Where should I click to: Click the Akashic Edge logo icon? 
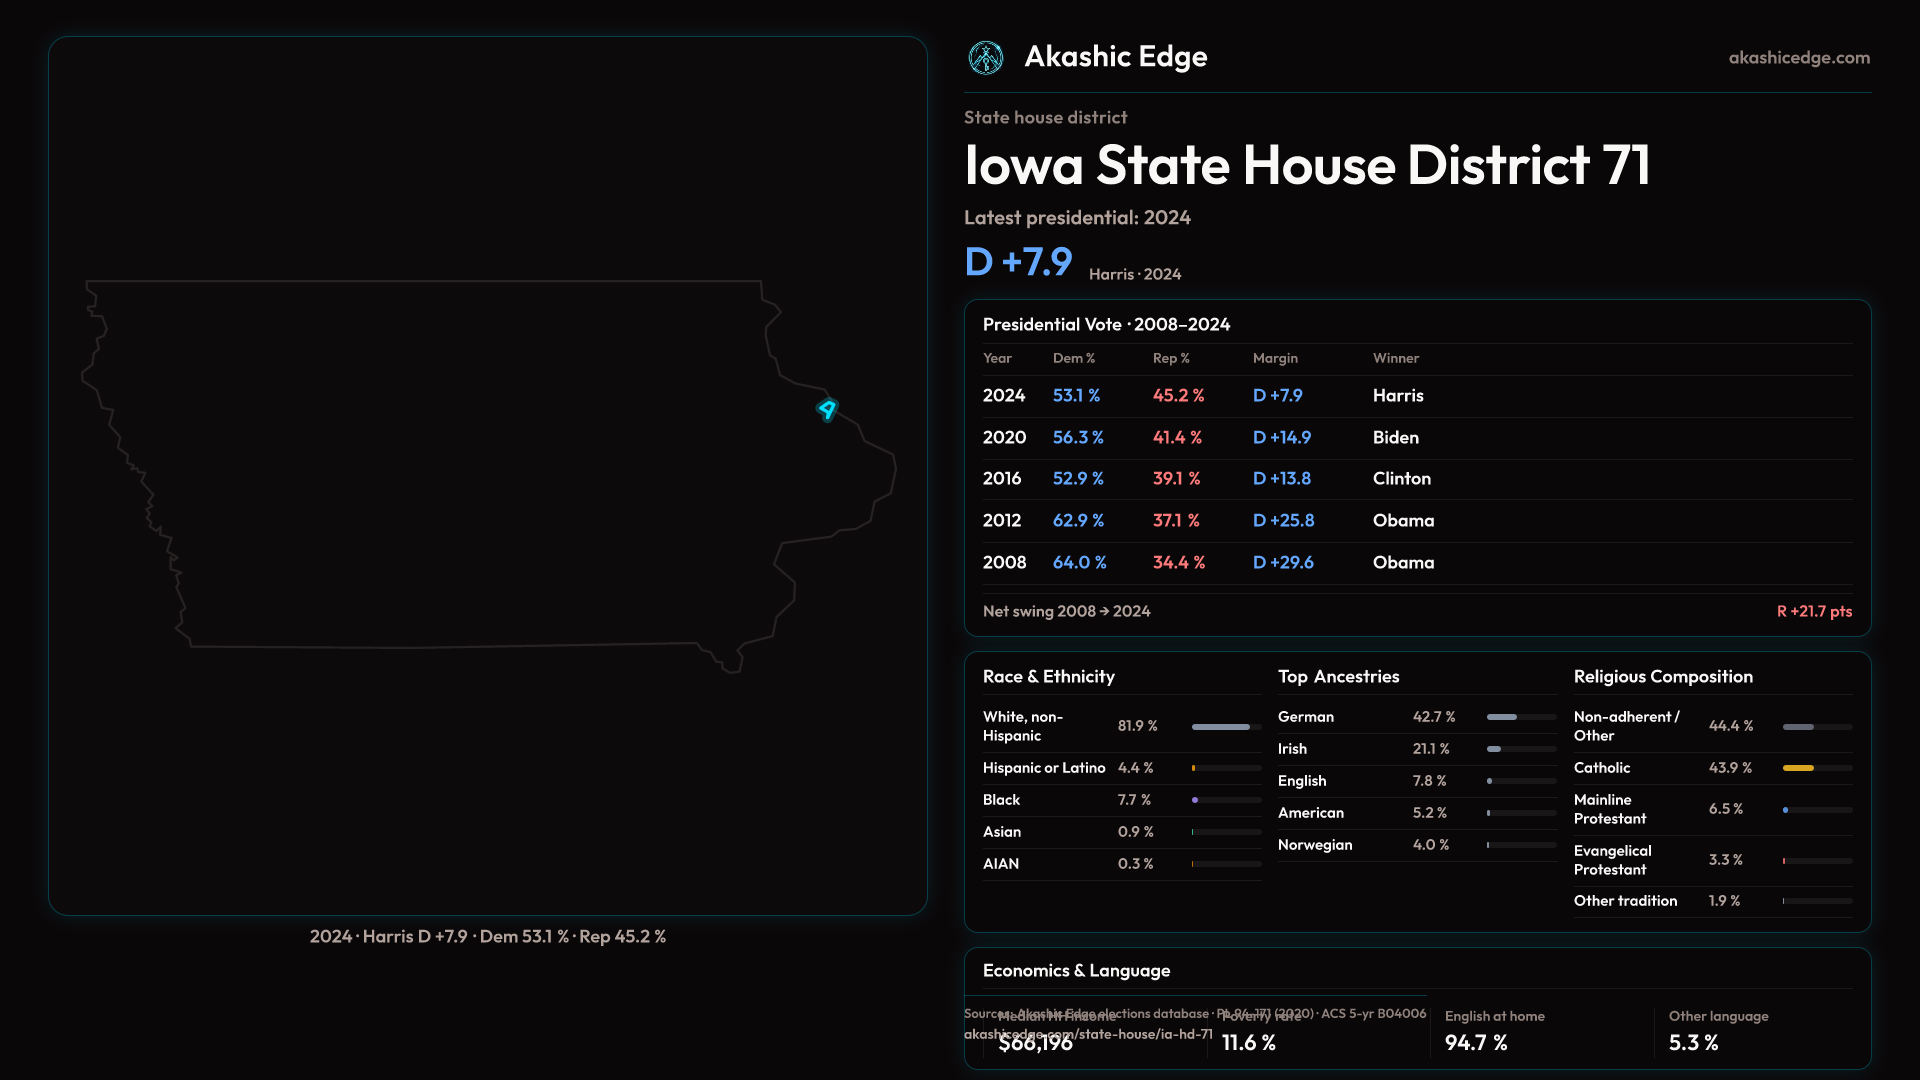985,58
